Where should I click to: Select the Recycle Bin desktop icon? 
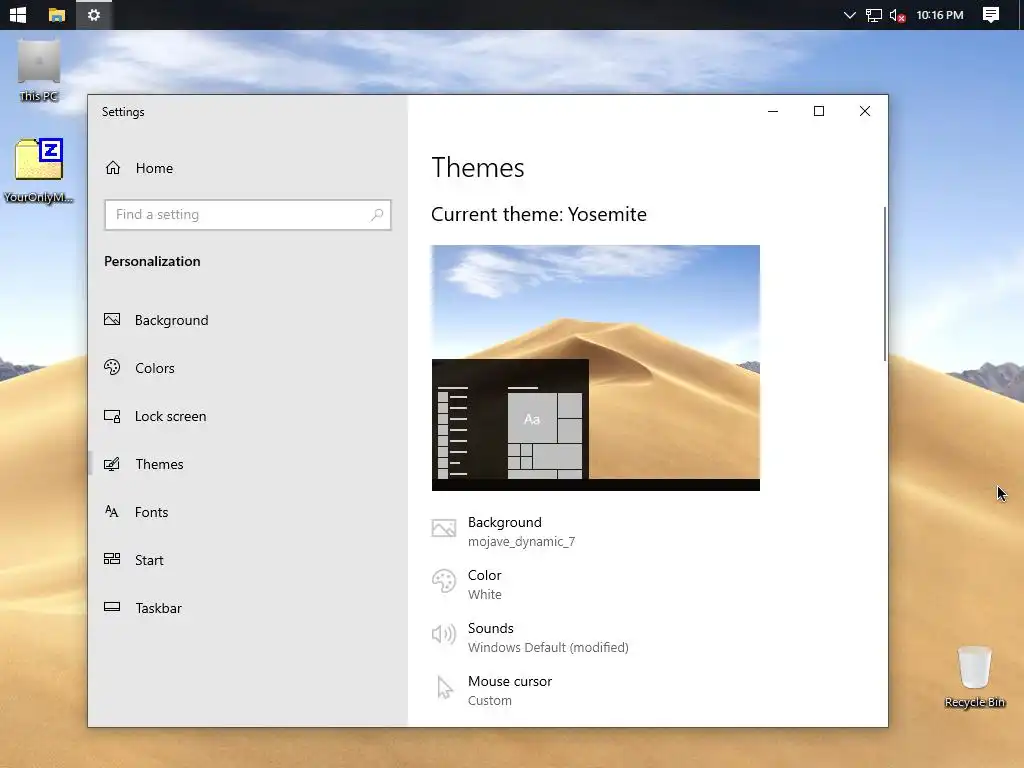point(974,677)
